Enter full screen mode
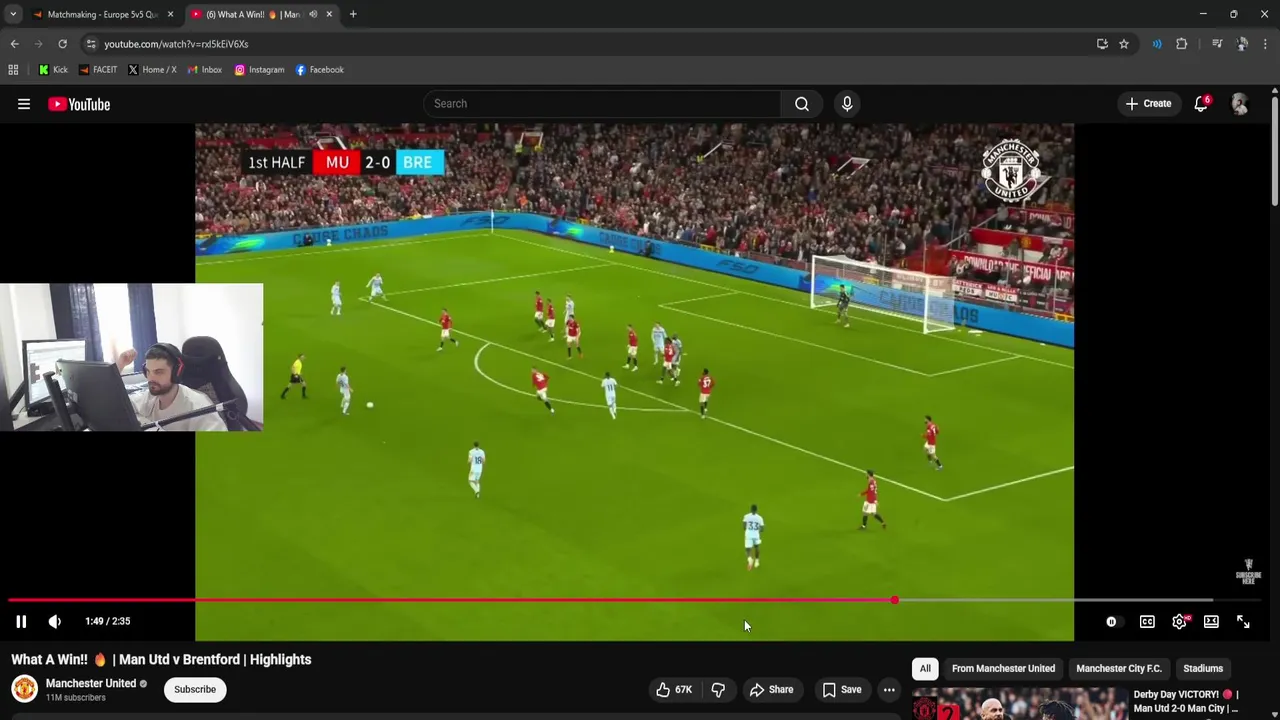The width and height of the screenshot is (1280, 720). [x=1243, y=622]
